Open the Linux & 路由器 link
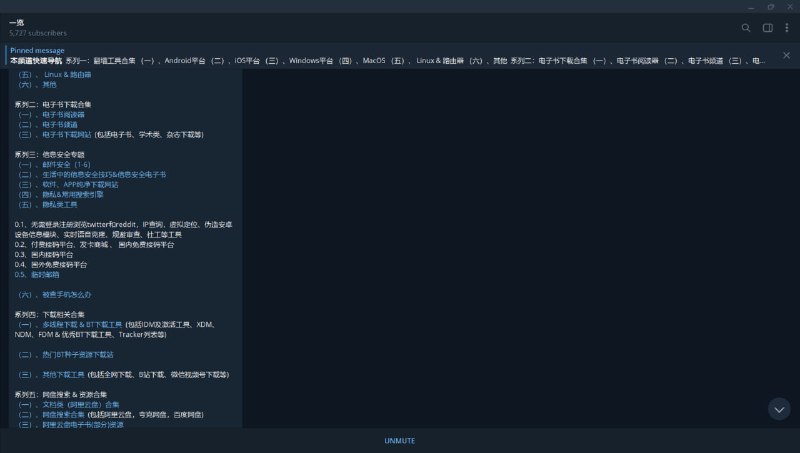Image resolution: width=800 pixels, height=453 pixels. point(62,74)
